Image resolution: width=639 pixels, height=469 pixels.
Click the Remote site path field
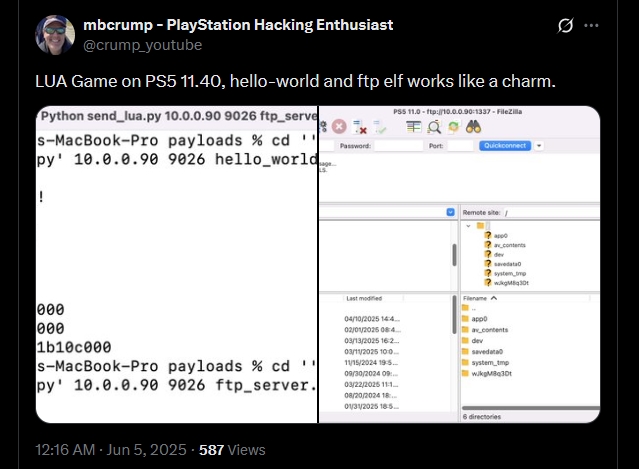click(x=551, y=212)
